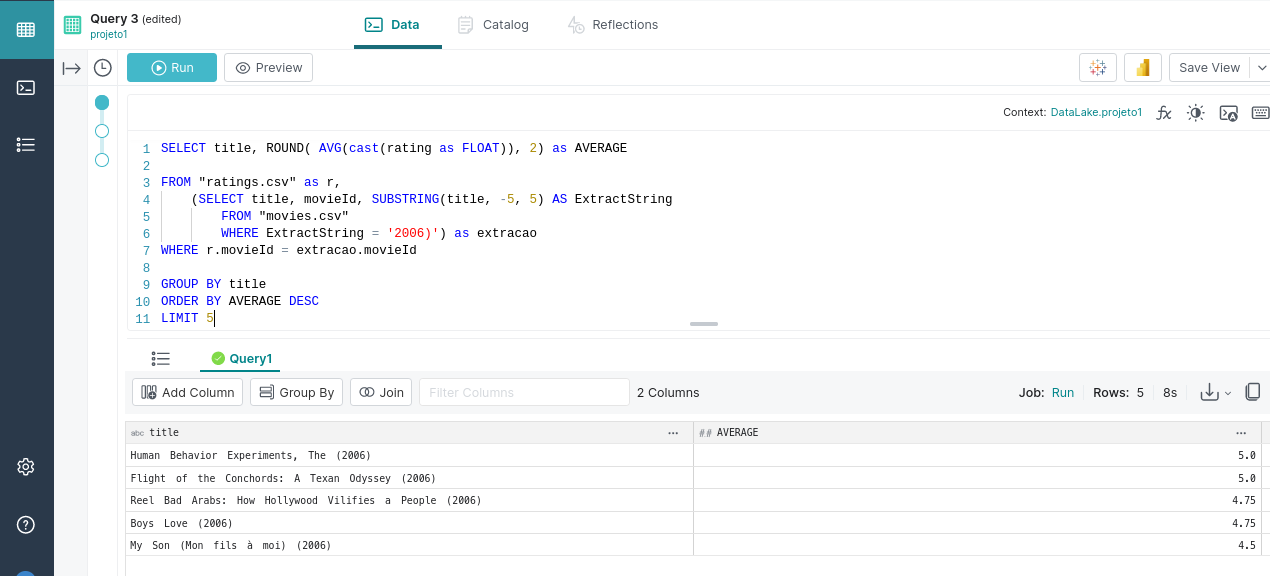
Task: Click the query history clock icon
Action: click(x=101, y=67)
